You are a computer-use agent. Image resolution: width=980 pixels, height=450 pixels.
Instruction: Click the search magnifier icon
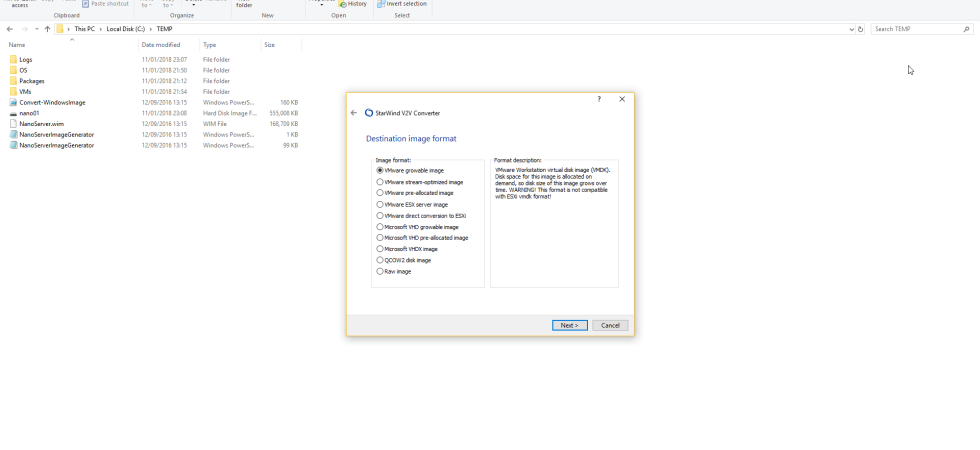(968, 29)
